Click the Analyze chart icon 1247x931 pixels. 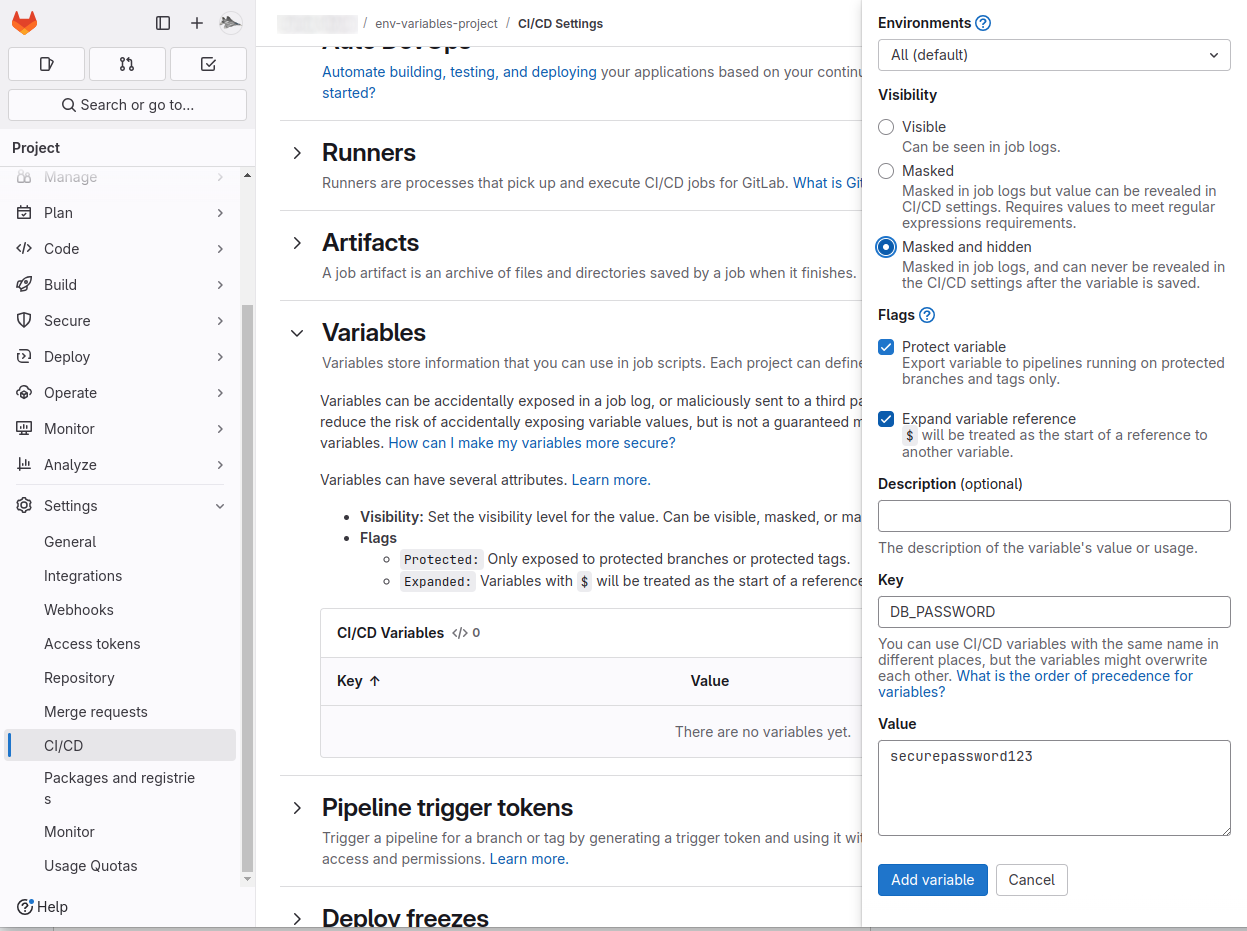[24, 465]
